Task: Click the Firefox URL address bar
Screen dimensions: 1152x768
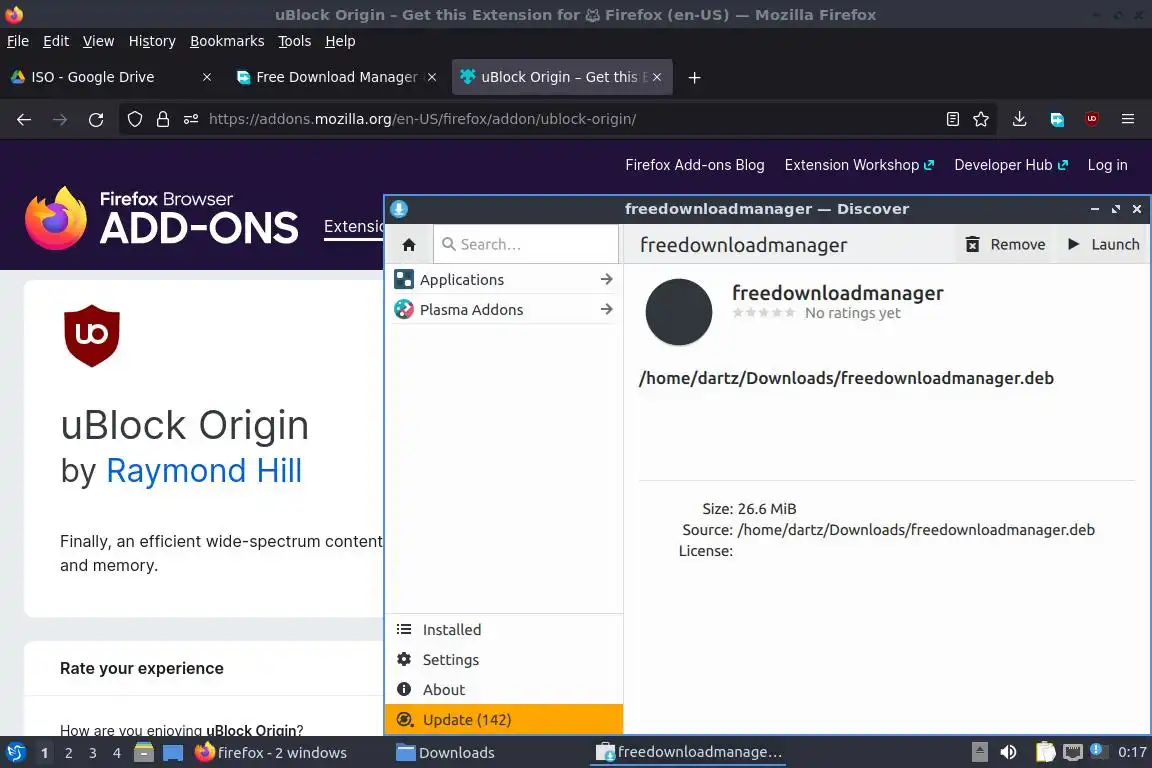Action: click(558, 119)
